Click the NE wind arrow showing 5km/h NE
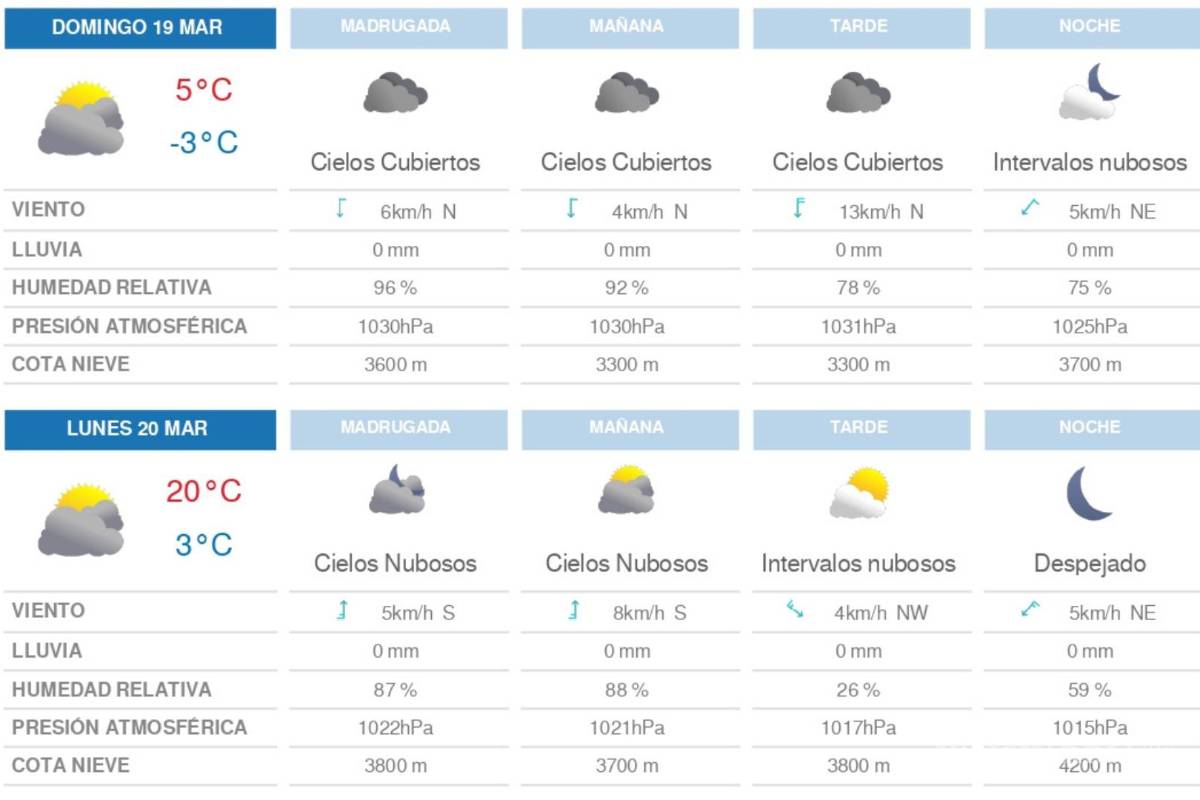The width and height of the screenshot is (1200, 800). [x=1032, y=209]
